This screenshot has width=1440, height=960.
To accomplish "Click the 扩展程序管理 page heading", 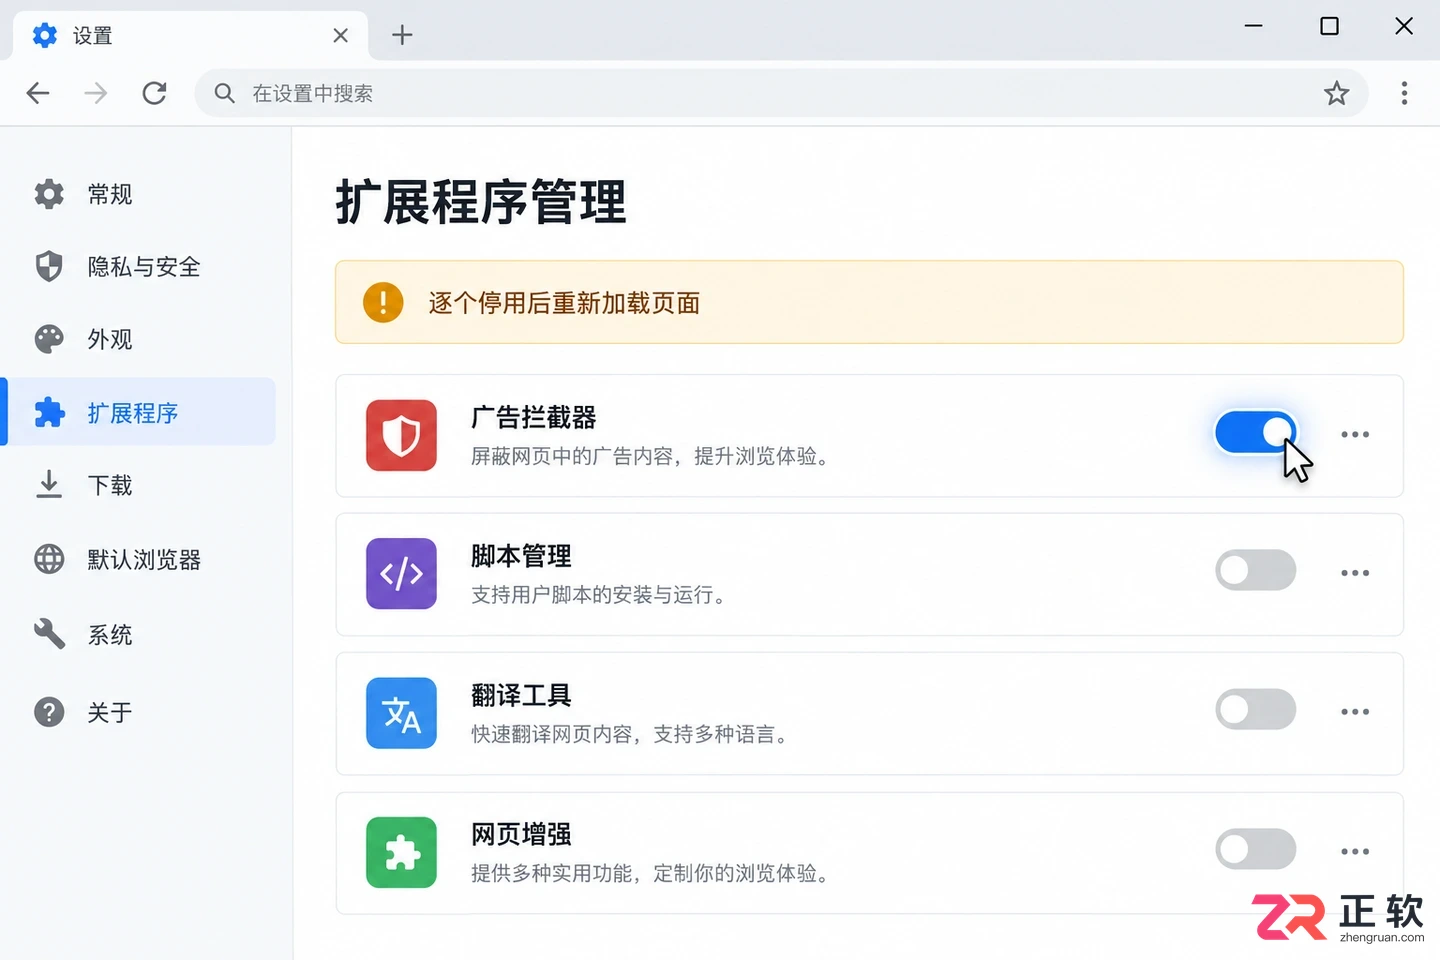I will click(481, 202).
